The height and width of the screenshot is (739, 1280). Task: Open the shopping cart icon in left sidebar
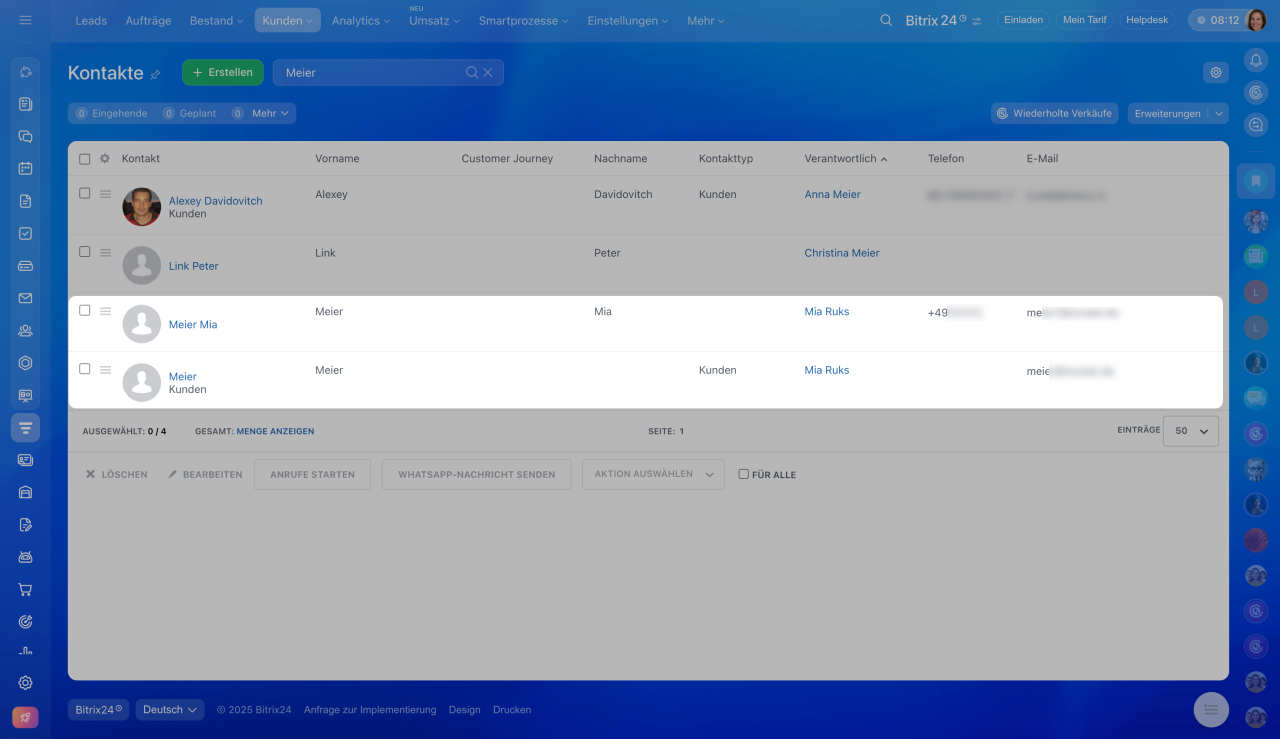click(x=26, y=589)
